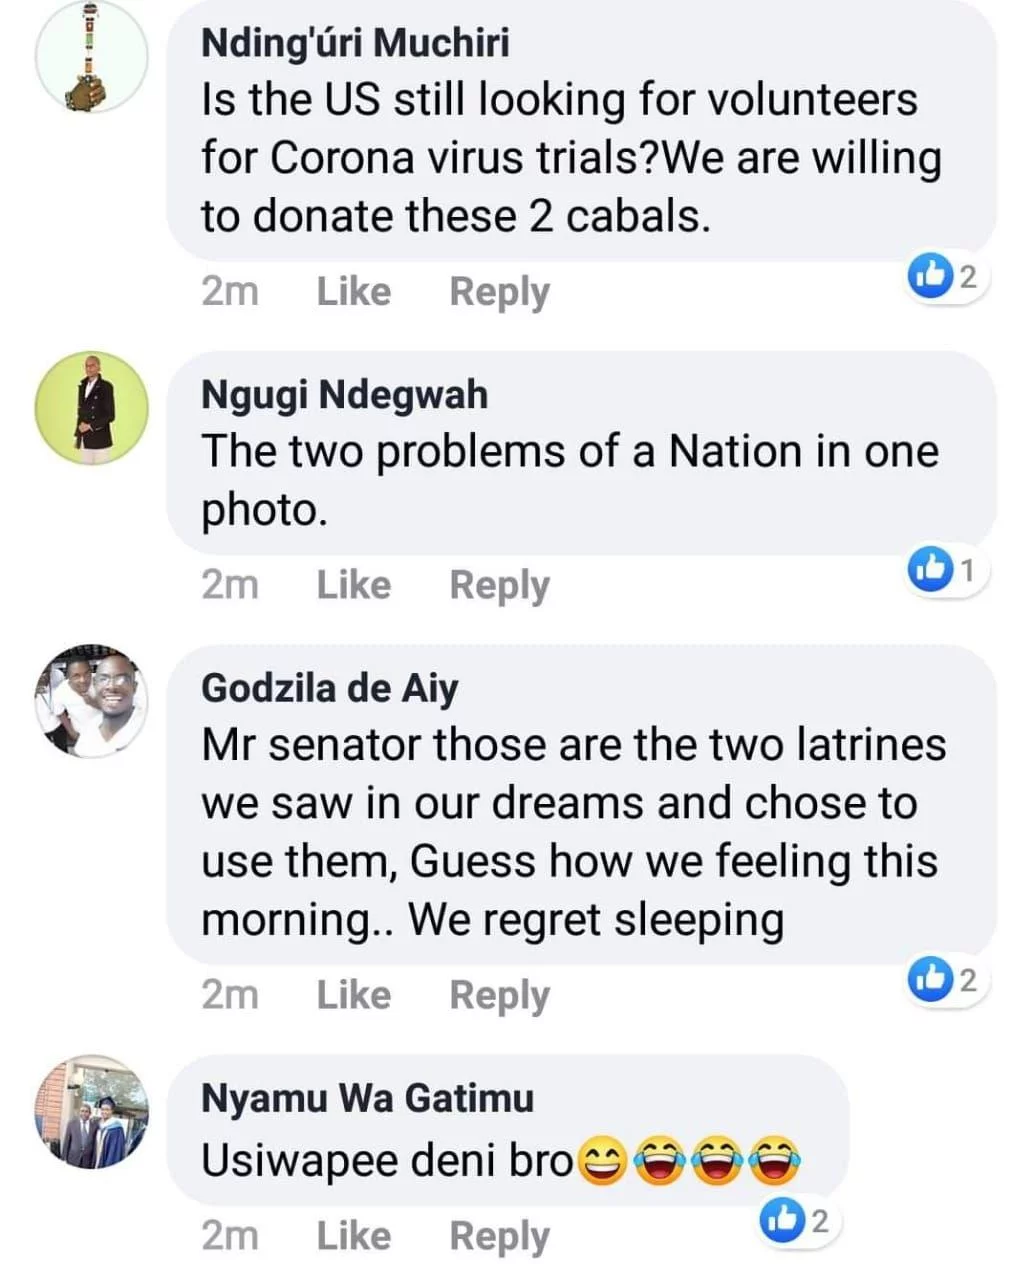
Task: Click the like reaction icon on Ngugi Ndegwah's comment
Action: tap(929, 570)
